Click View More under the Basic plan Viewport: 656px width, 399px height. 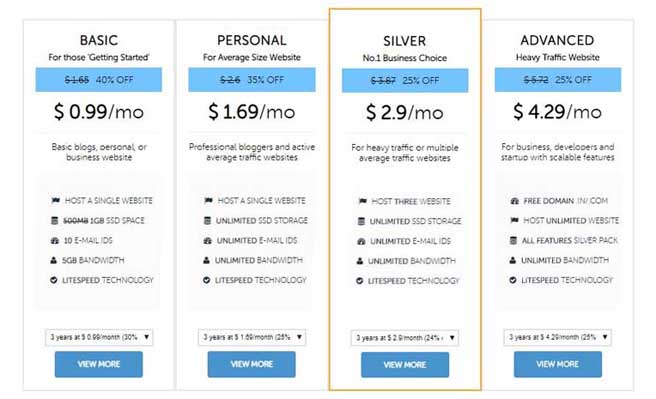[99, 364]
